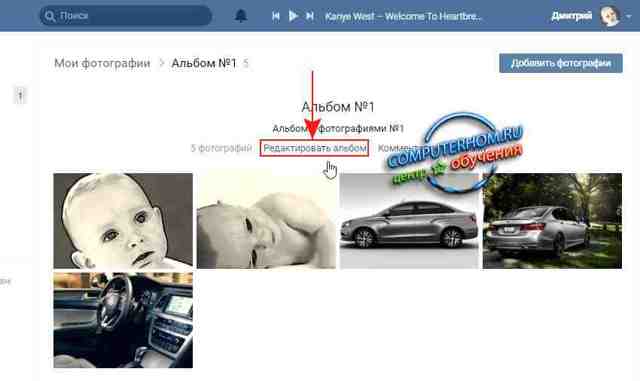Open the Kanye West track title
640x381 pixels.
pyautogui.click(x=403, y=16)
